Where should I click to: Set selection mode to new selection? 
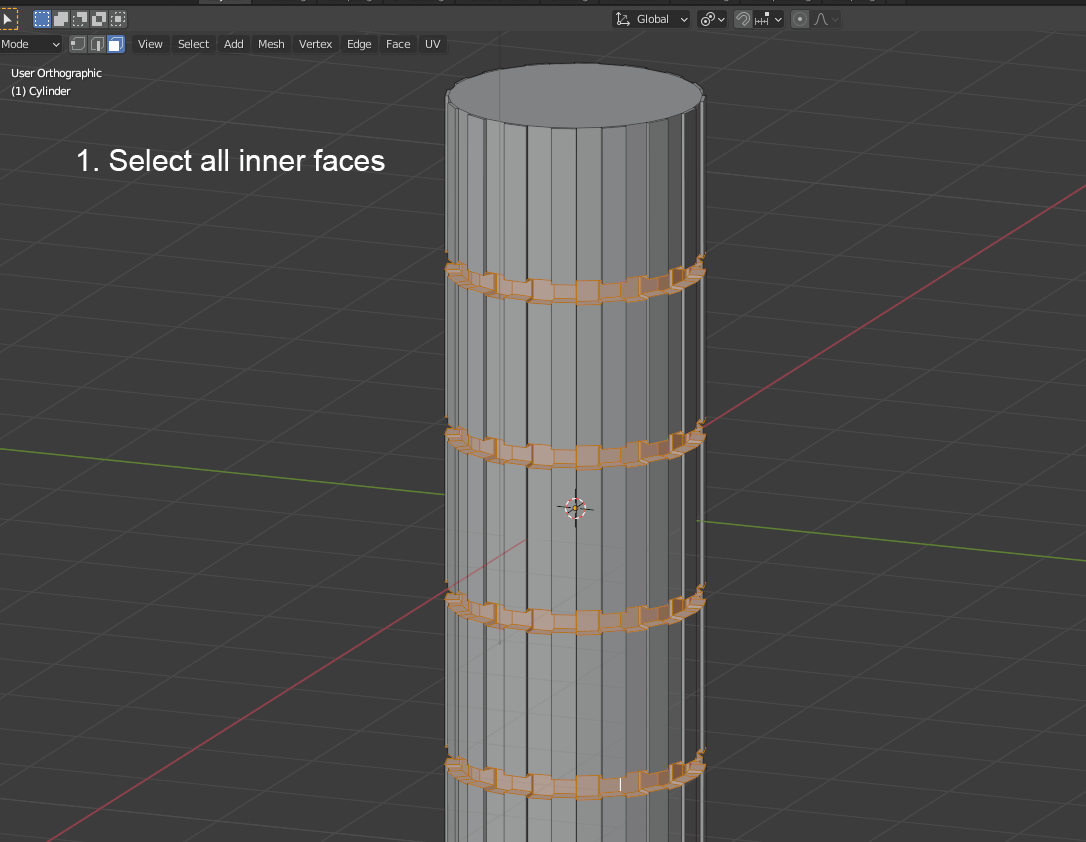point(42,19)
